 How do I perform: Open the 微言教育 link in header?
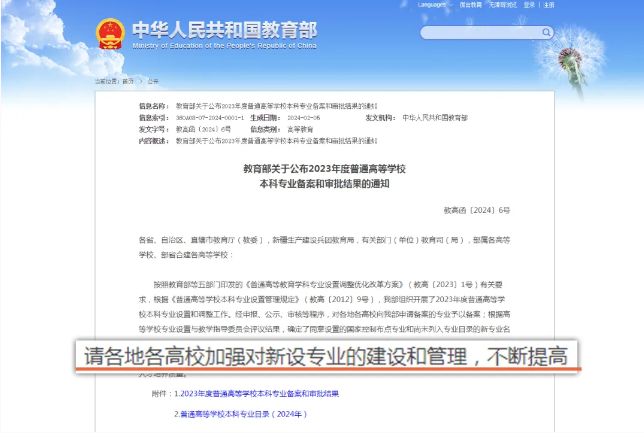tap(471, 5)
